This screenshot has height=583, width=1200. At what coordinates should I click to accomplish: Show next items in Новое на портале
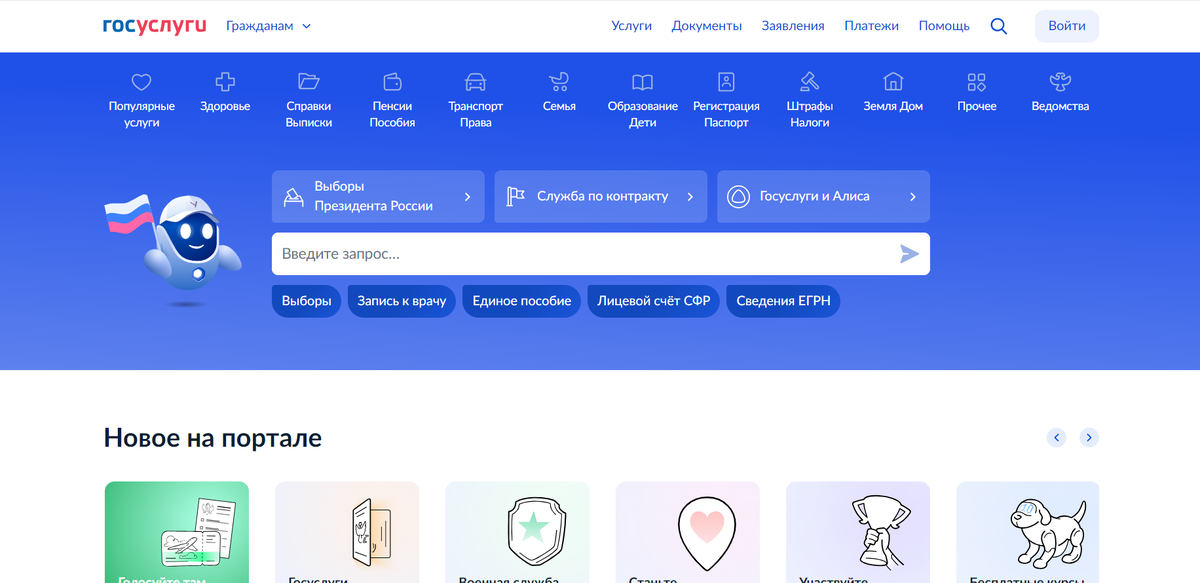1089,437
